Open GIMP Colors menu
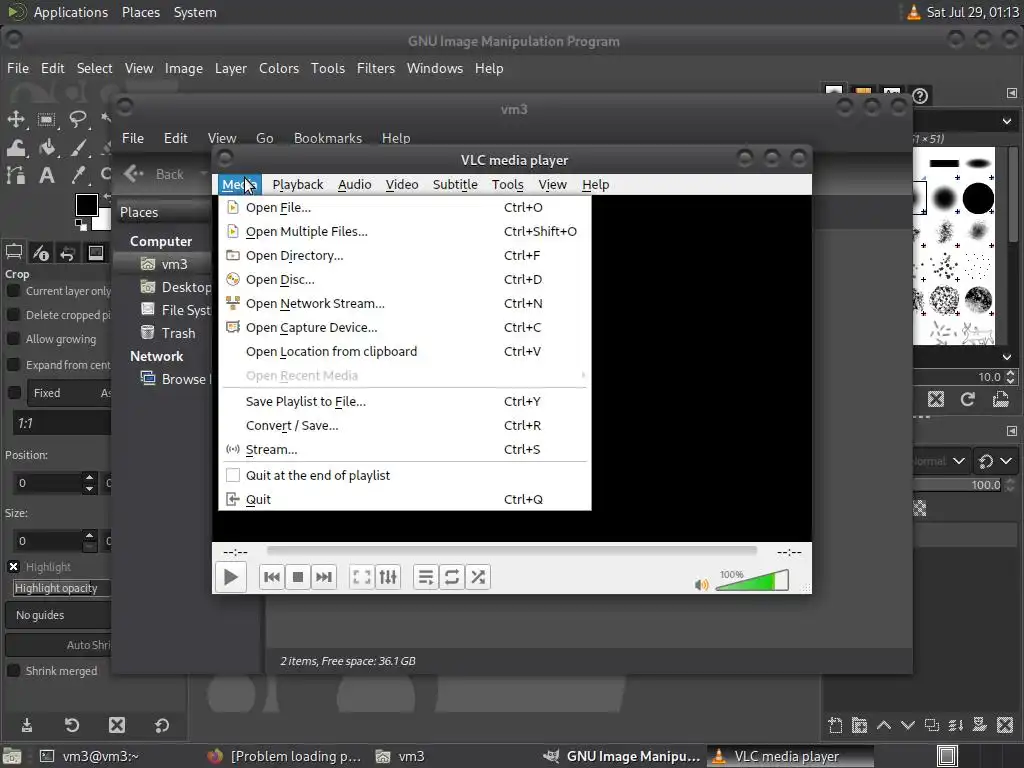This screenshot has width=1024, height=768. [279, 69]
